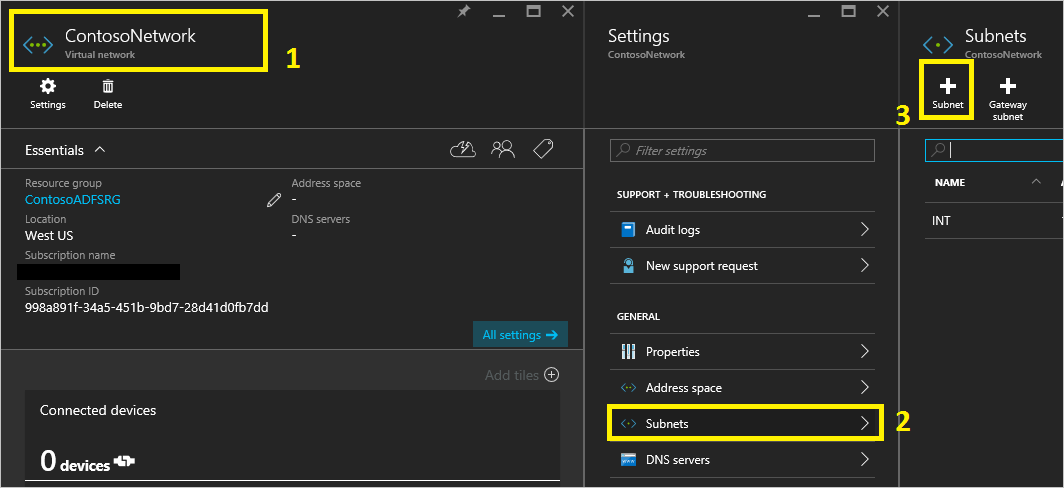Click the Properties bars icon

click(628, 352)
